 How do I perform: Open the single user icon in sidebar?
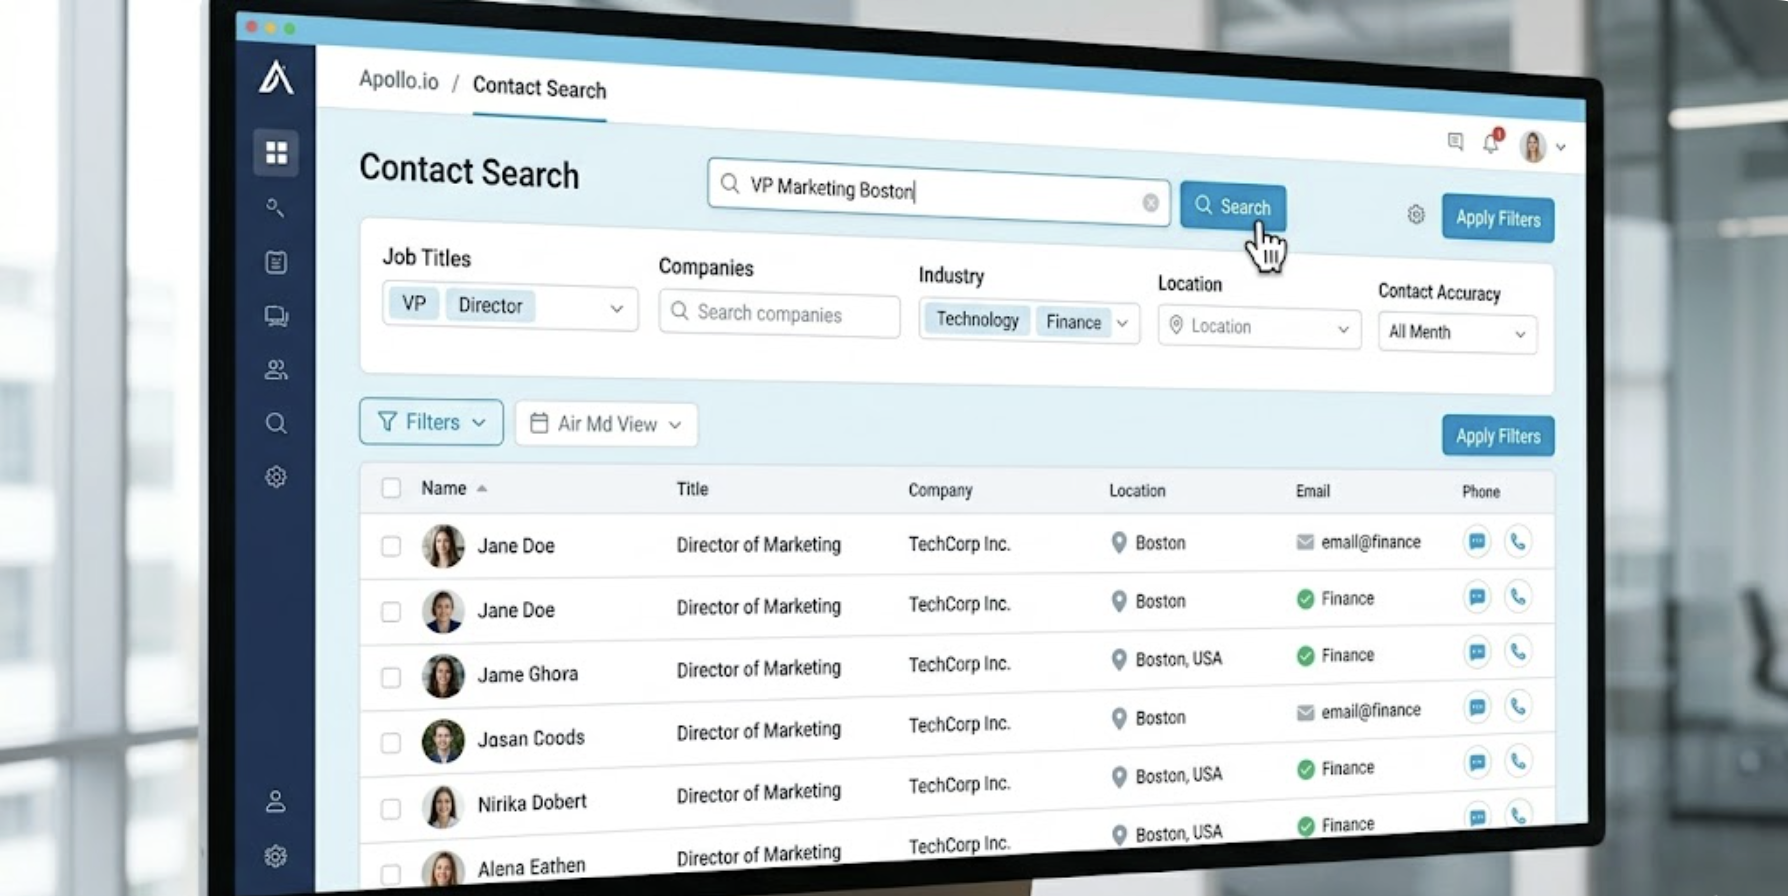point(276,801)
